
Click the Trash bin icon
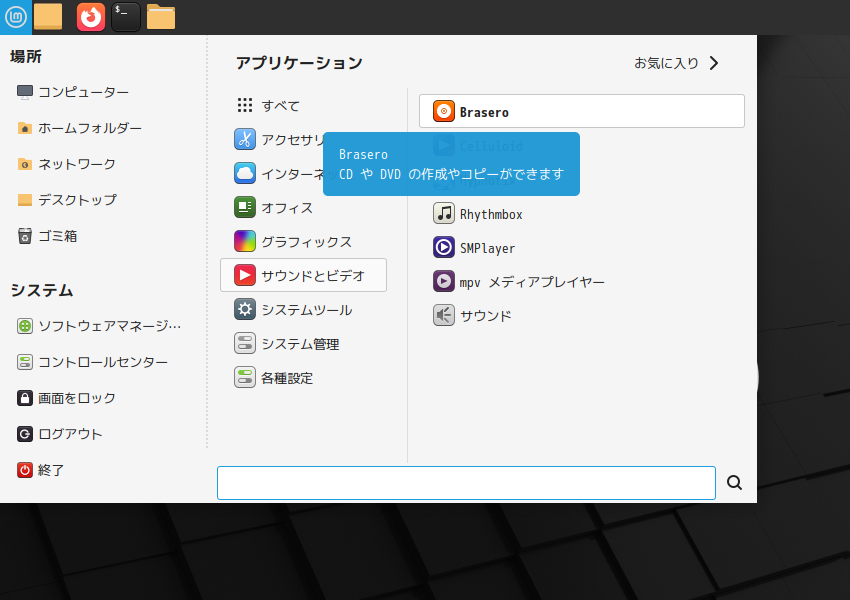(24, 236)
